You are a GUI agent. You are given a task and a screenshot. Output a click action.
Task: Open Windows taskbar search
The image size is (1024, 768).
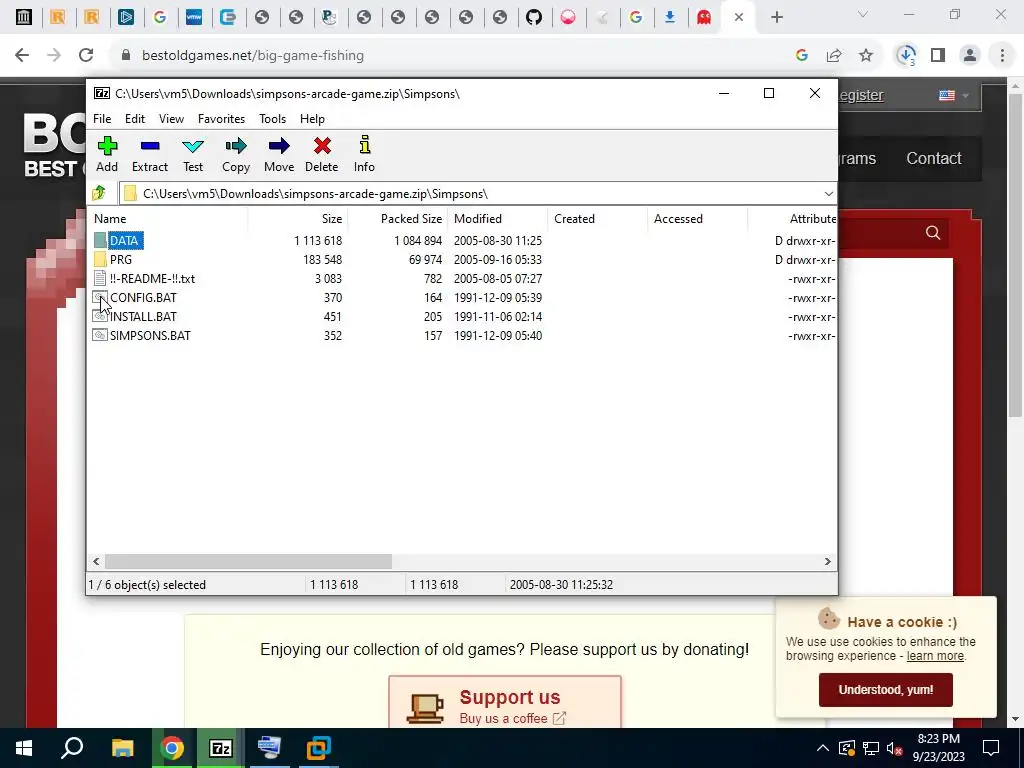pos(72,748)
